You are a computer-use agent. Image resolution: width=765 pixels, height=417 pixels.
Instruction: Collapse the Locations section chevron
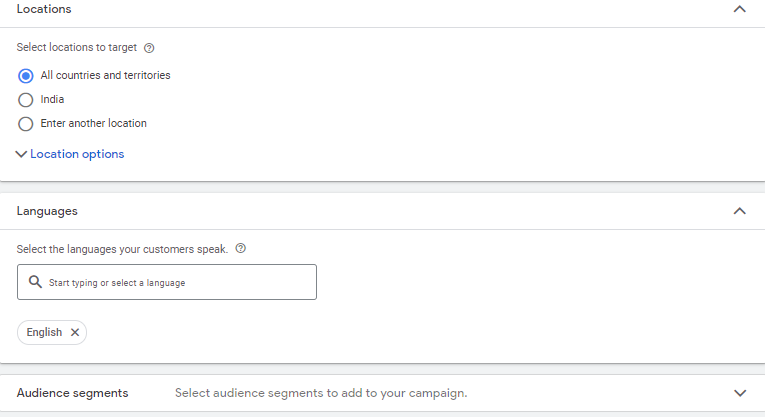point(740,9)
